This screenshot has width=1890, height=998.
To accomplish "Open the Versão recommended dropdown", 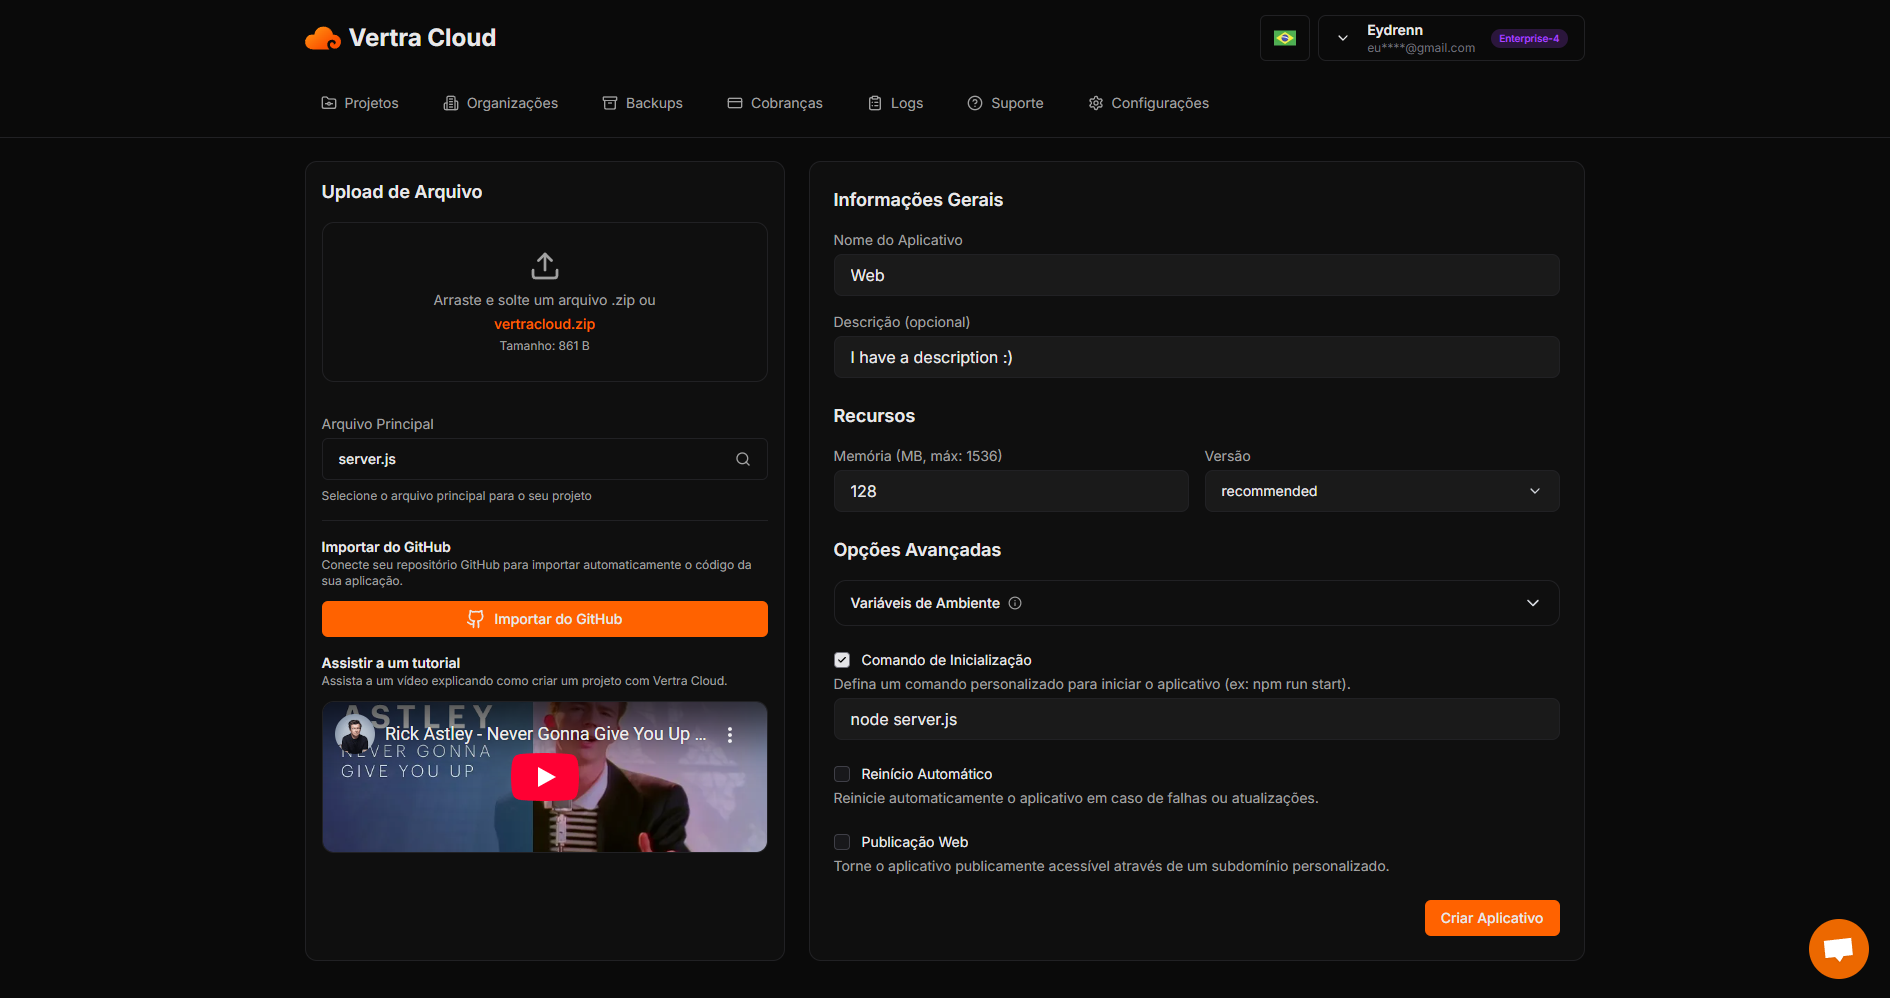I will [x=1382, y=491].
